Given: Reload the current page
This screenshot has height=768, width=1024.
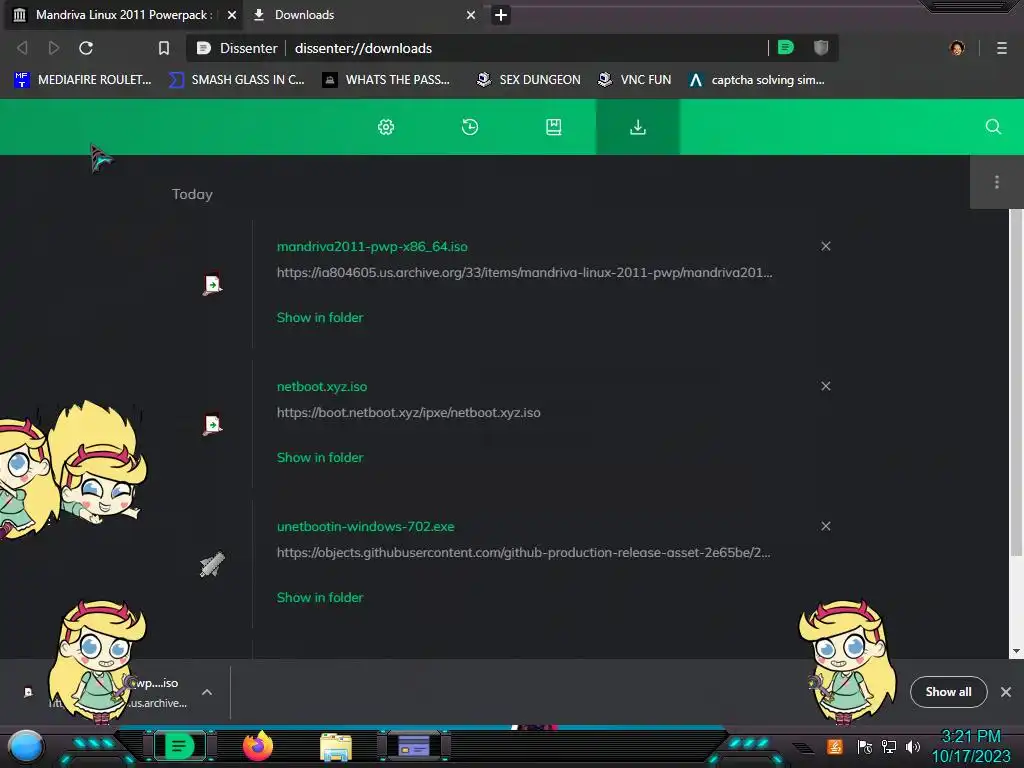Looking at the screenshot, I should tap(86, 48).
